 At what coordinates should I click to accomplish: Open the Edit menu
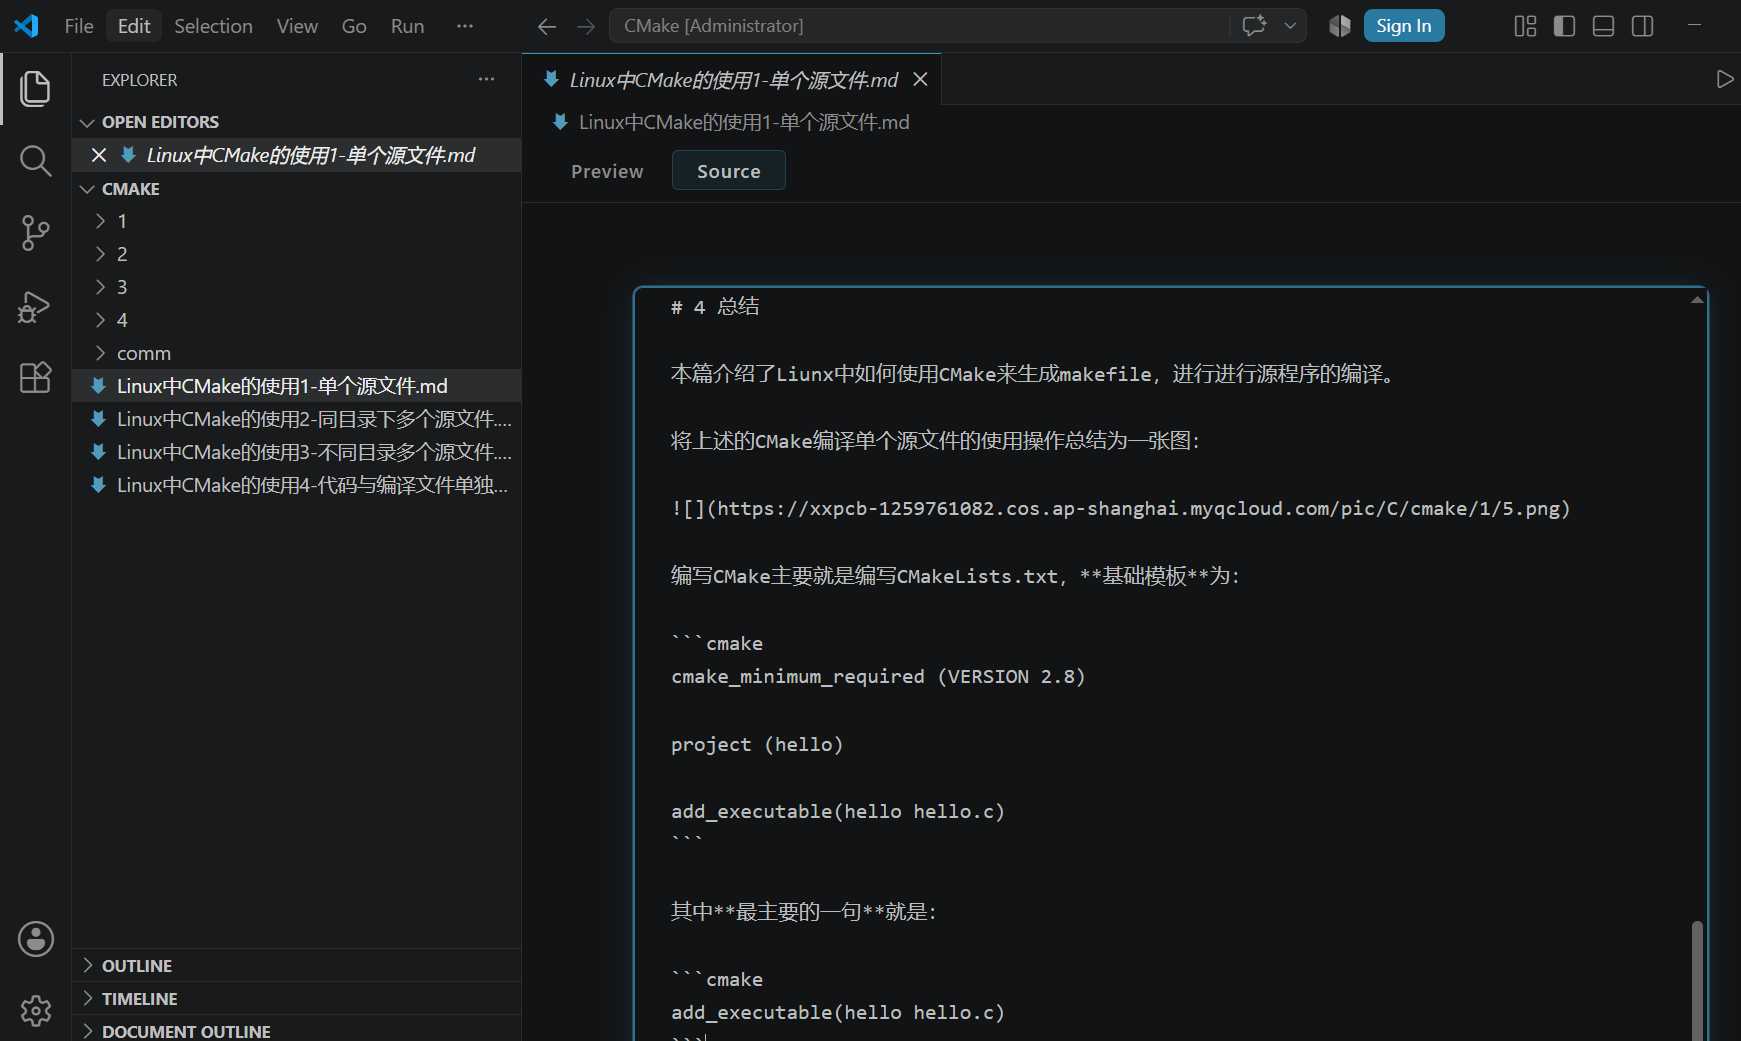(134, 26)
